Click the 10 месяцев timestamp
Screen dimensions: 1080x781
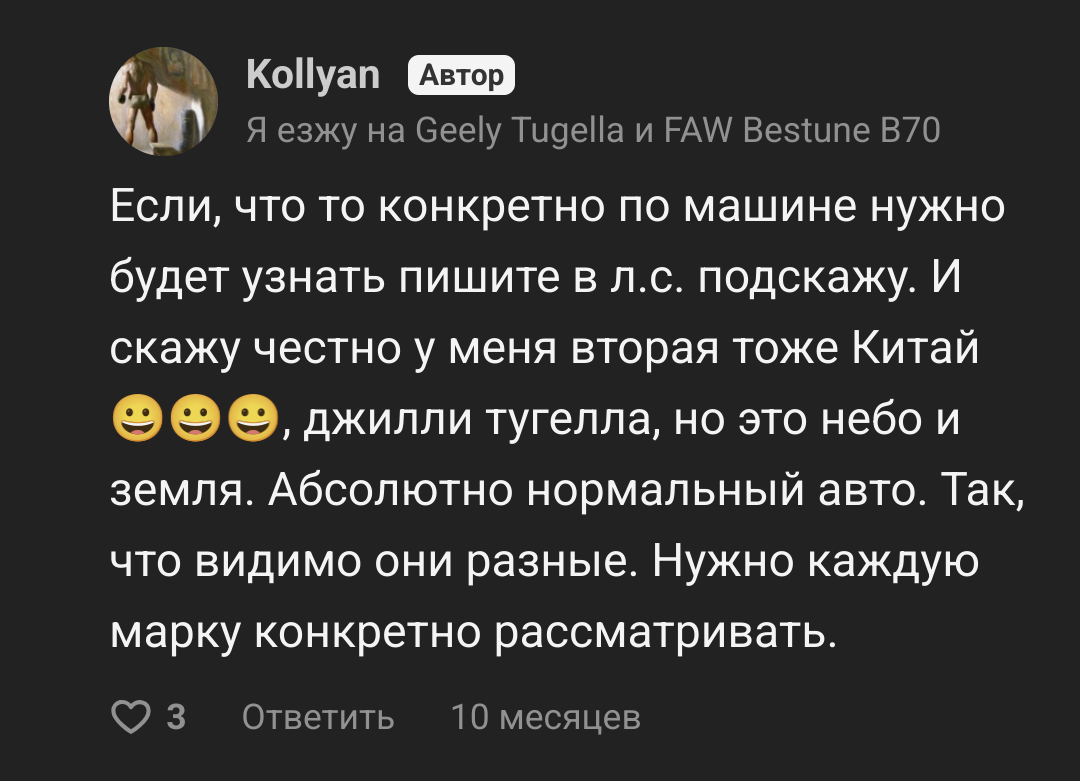(x=545, y=717)
